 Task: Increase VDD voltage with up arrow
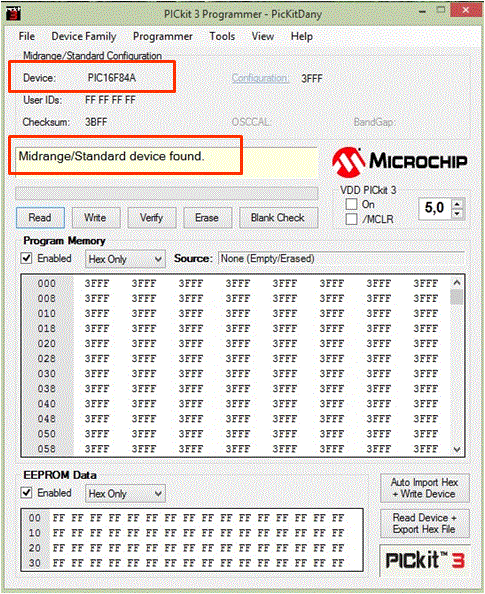coord(457,204)
